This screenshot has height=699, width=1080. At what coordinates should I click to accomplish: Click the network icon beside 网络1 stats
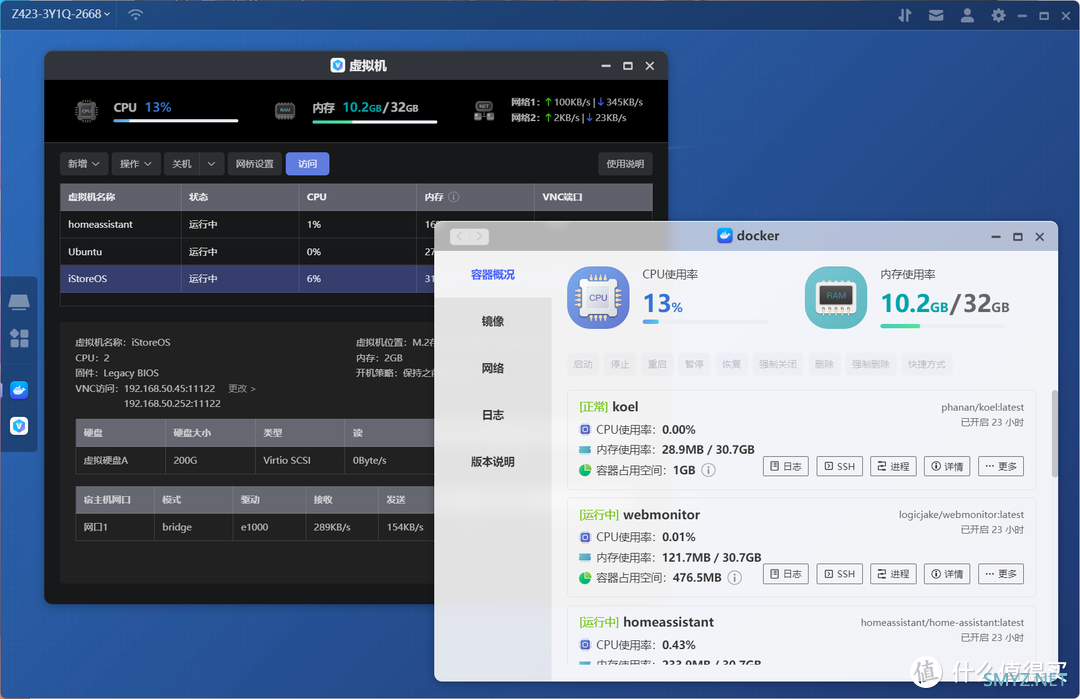pos(484,110)
